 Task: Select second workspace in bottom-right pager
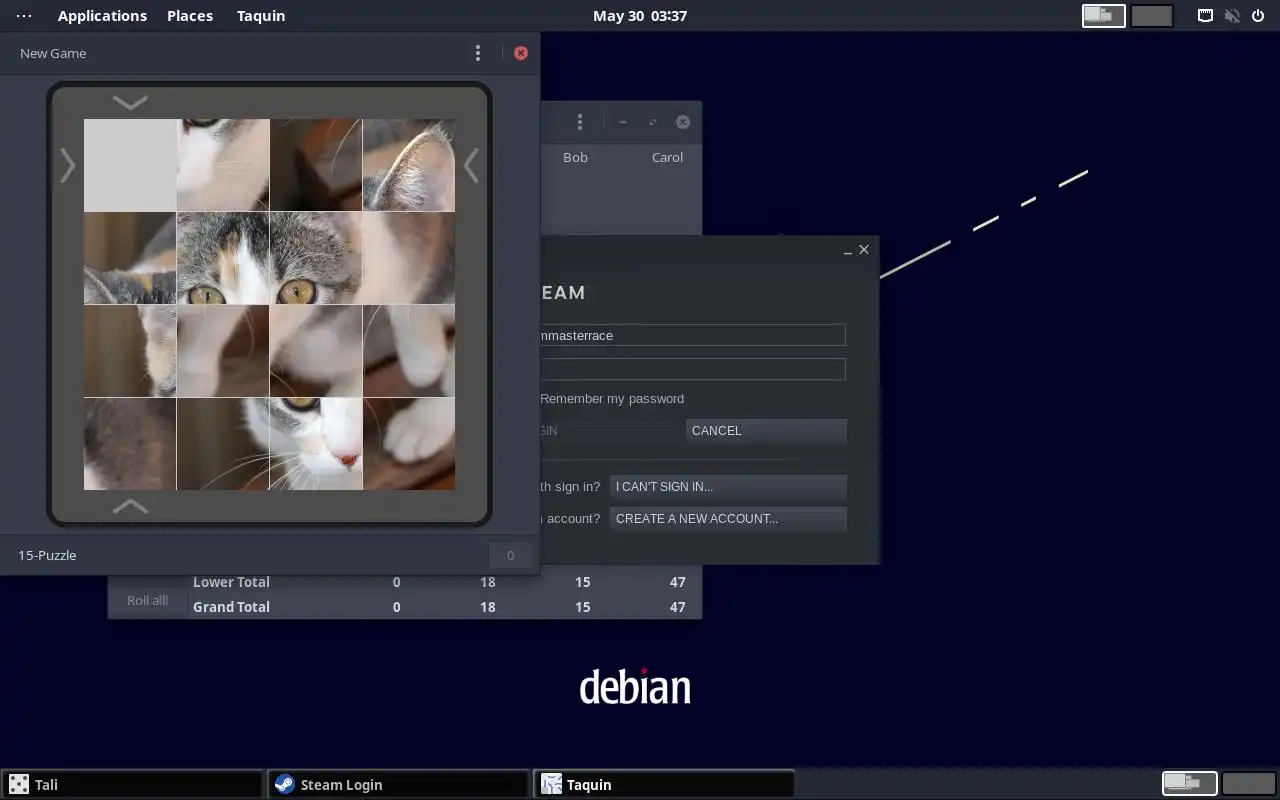[1248, 782]
